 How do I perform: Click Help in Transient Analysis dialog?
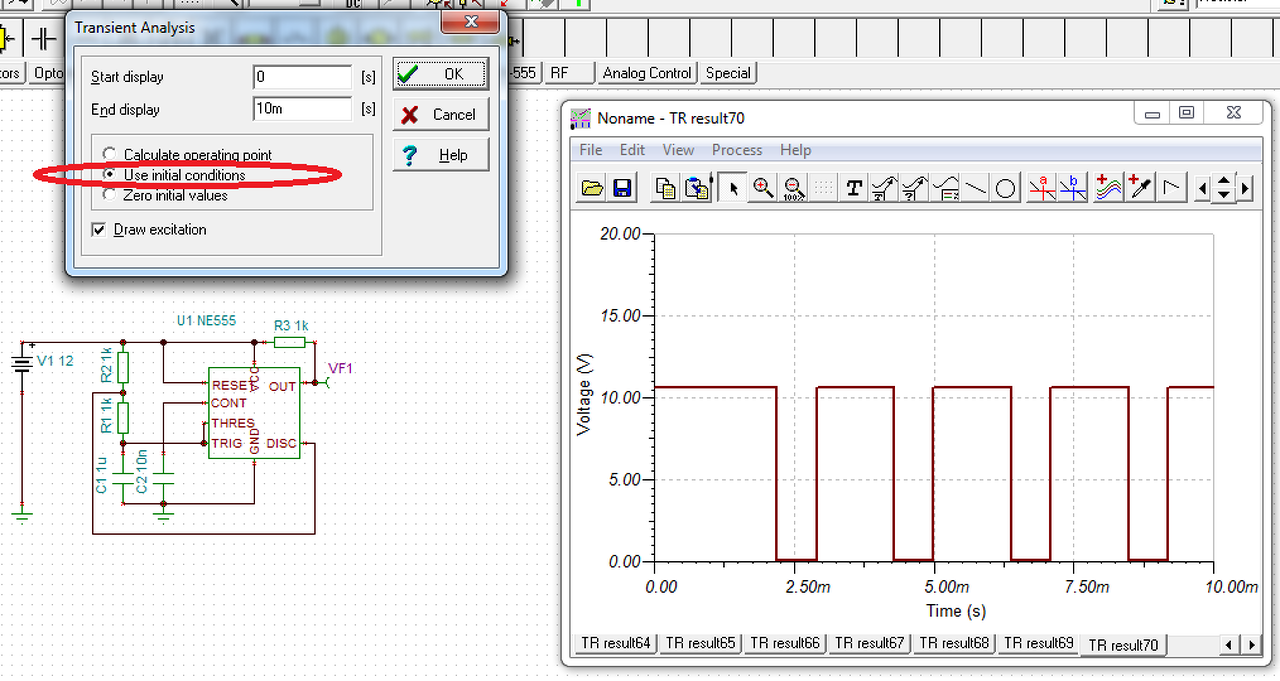coord(441,155)
